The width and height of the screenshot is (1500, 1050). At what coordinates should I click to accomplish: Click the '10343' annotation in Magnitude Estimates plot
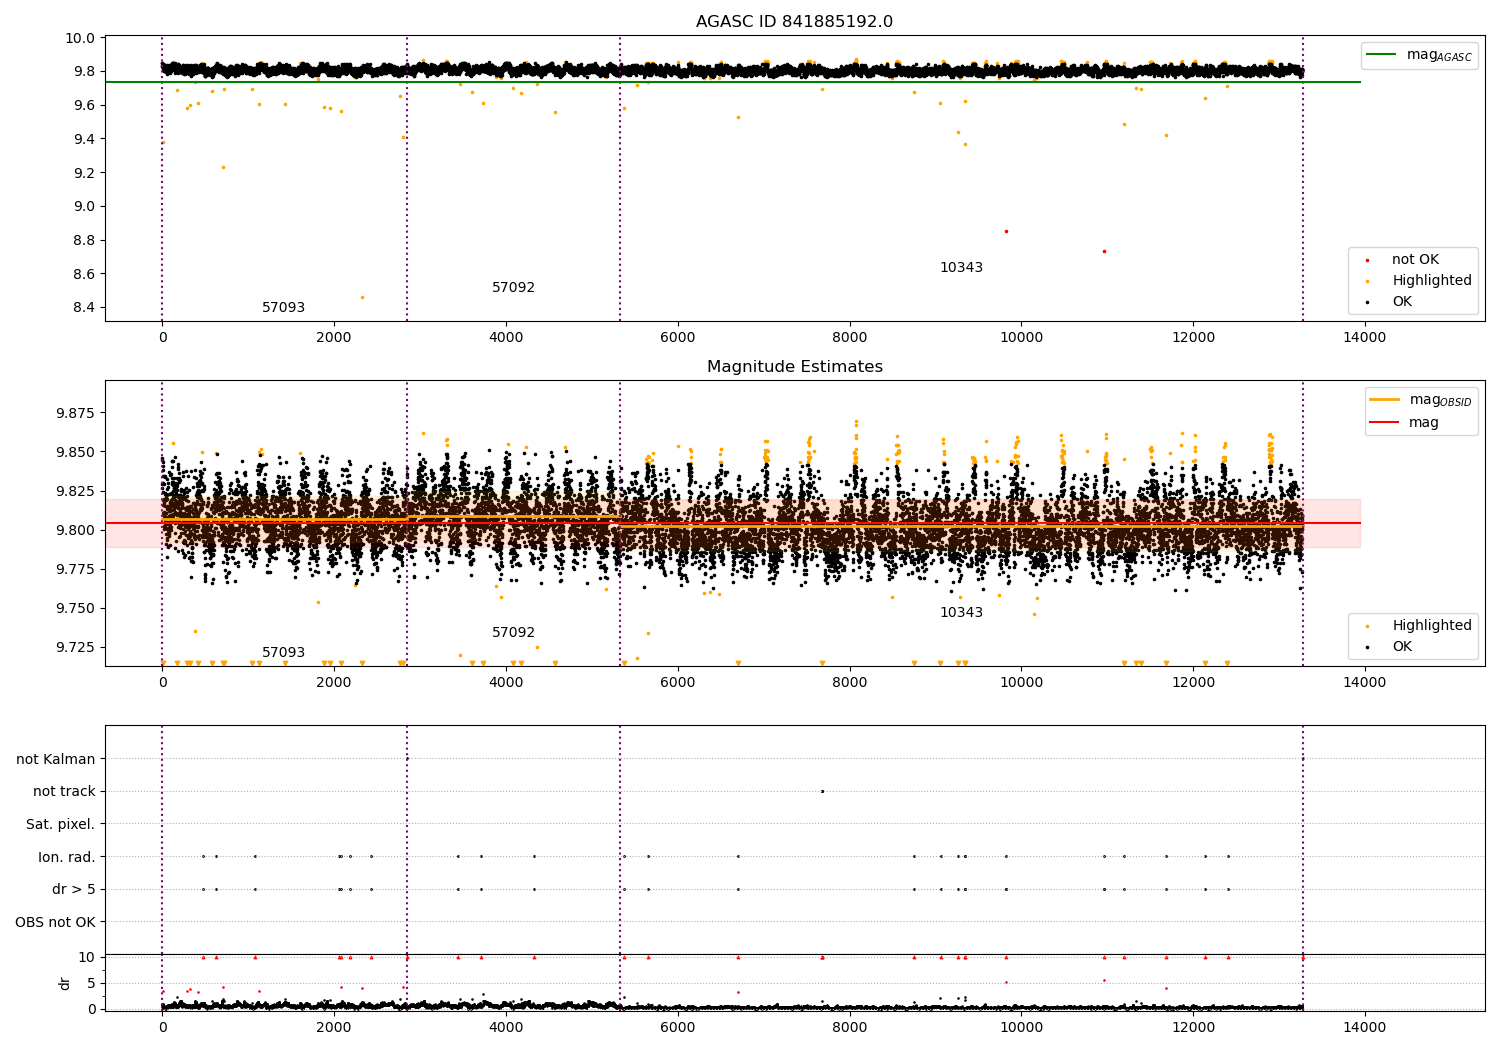[x=961, y=613]
